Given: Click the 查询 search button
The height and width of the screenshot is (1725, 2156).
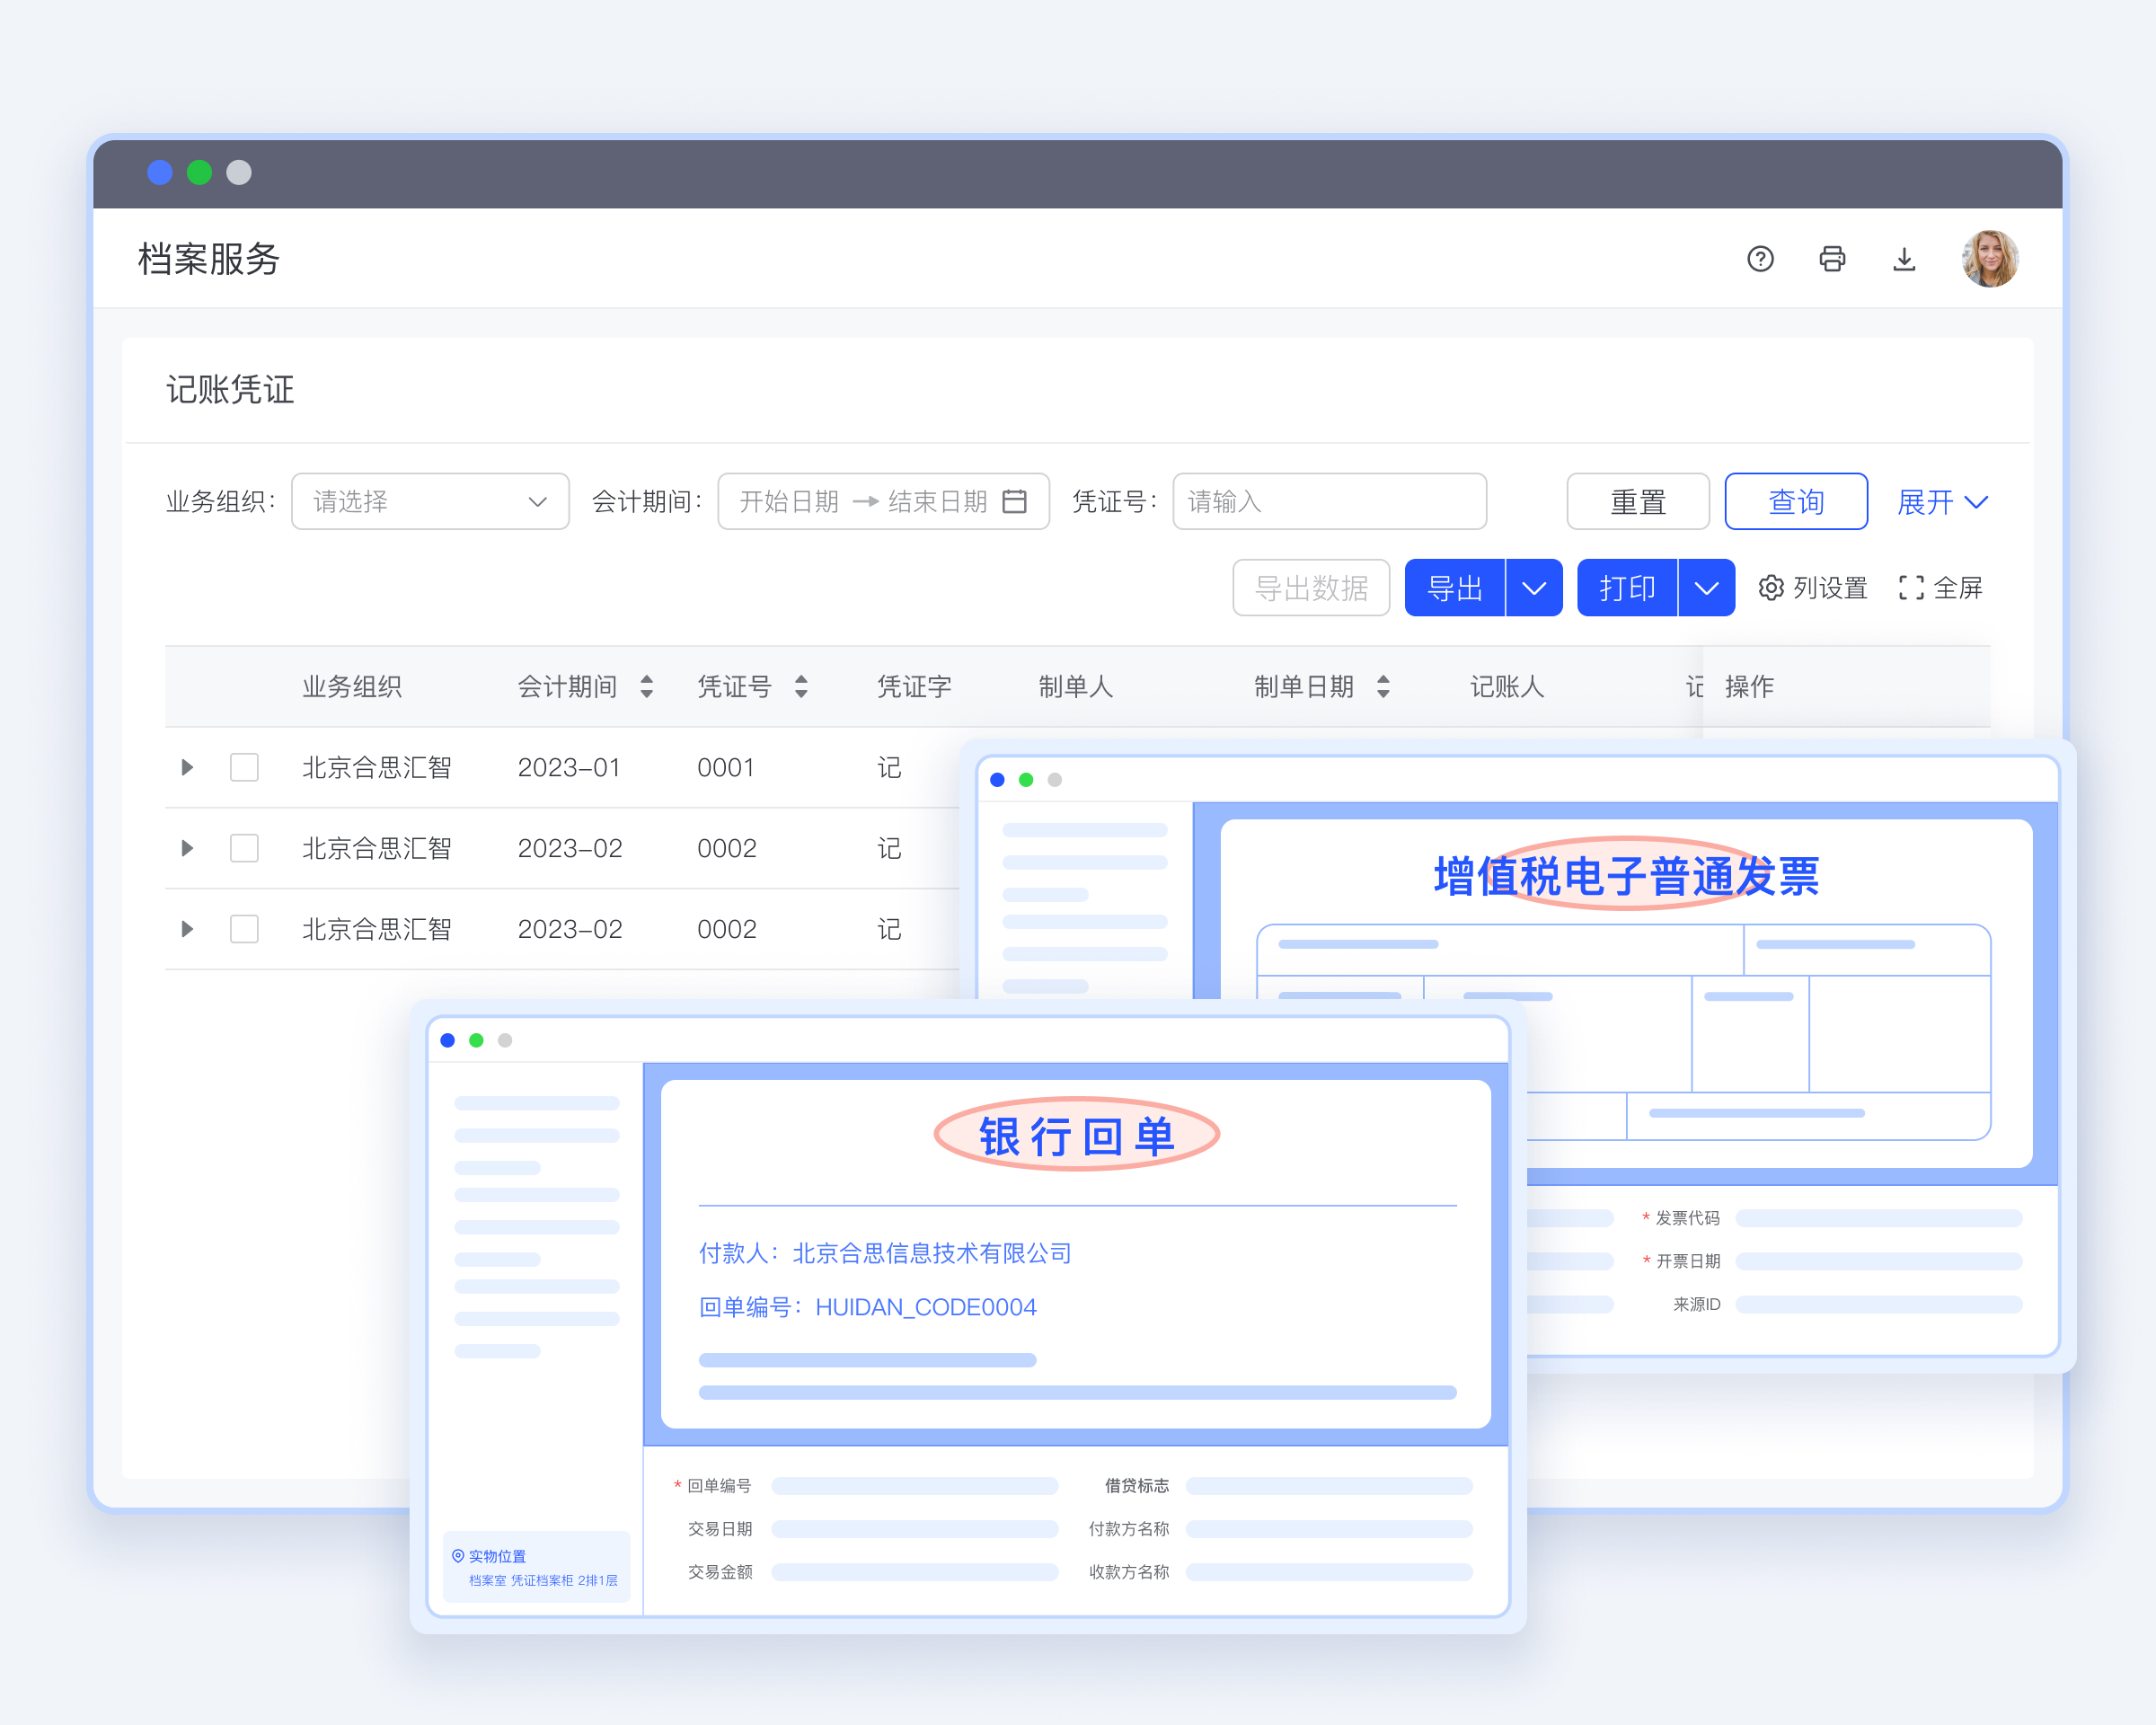Looking at the screenshot, I should (x=1796, y=501).
